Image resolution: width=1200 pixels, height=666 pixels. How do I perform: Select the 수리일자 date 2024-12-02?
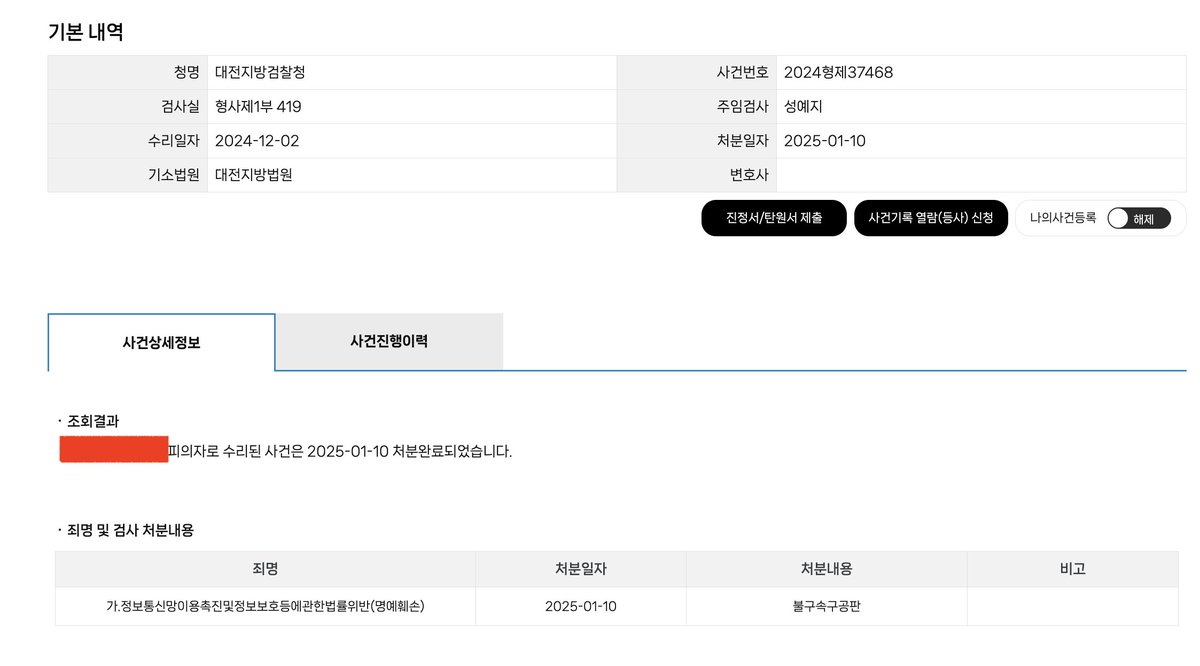pos(252,140)
